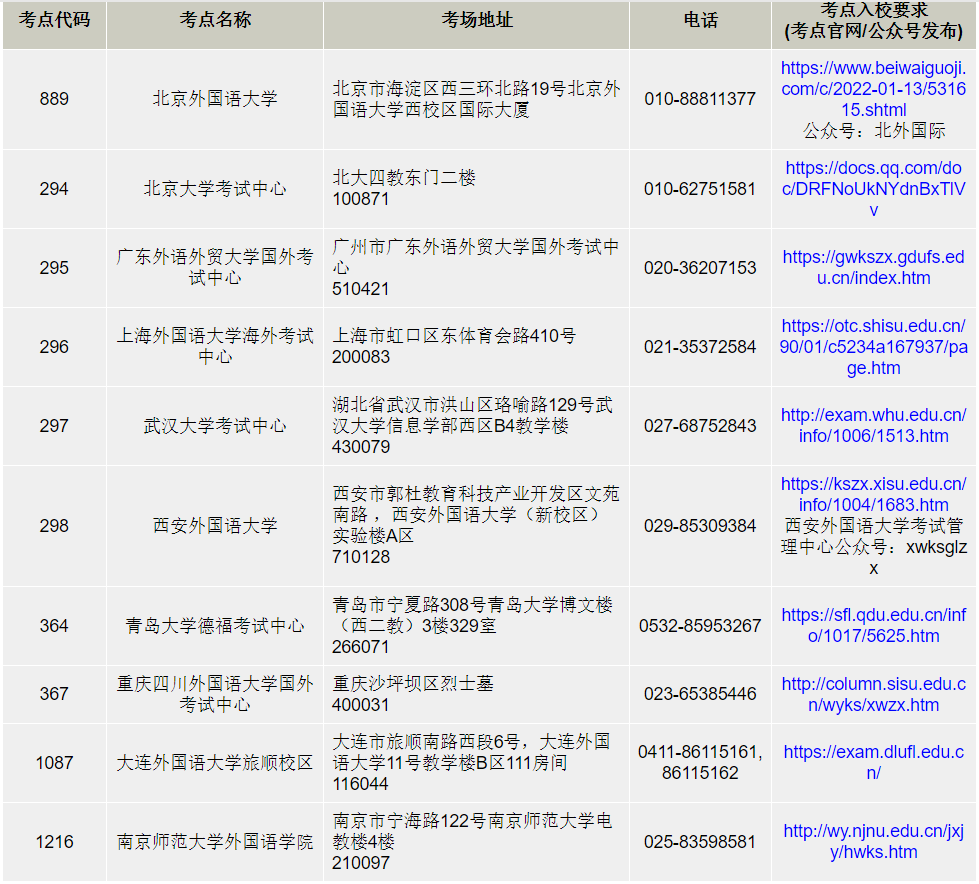This screenshot has height=884, width=979.
Task: Click the name 大连外国语大学旅顺校区
Action: tap(215, 762)
